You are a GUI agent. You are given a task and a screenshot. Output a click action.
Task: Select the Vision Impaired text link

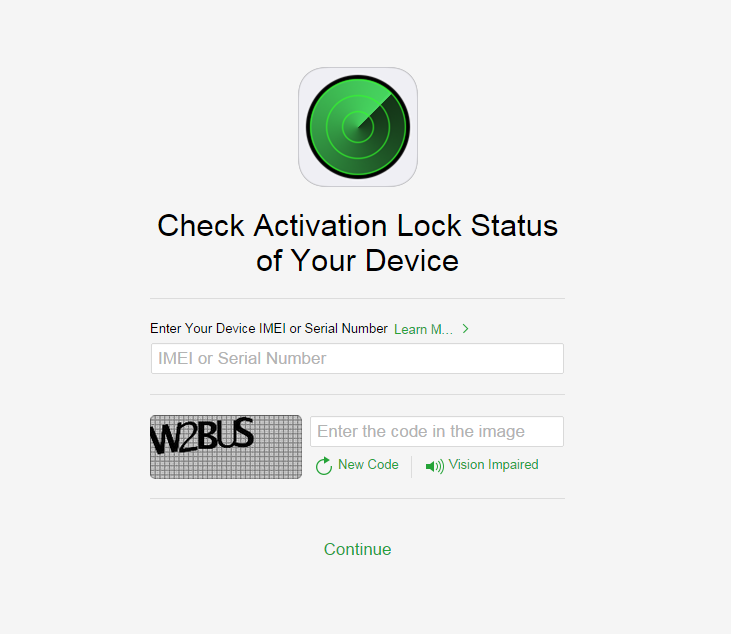pyautogui.click(x=493, y=465)
